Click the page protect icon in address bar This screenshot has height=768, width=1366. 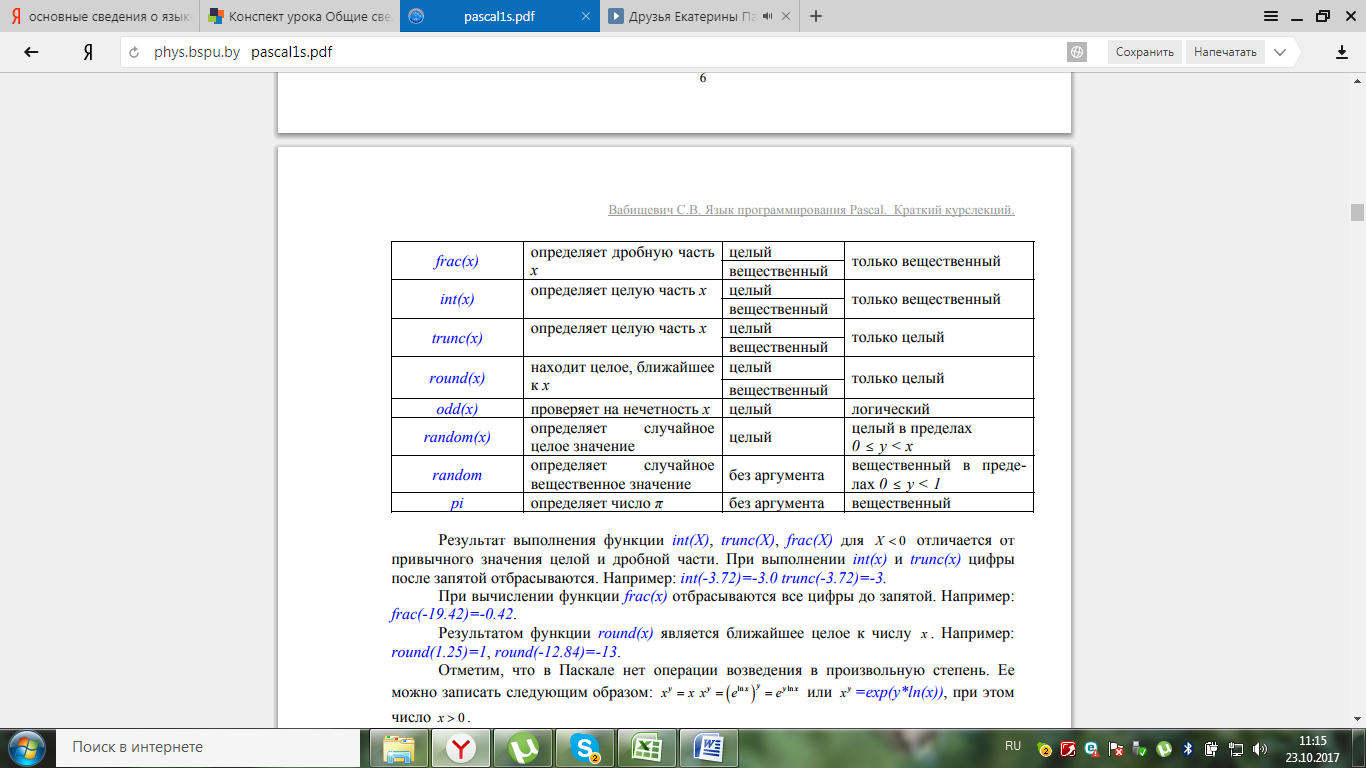pos(1077,52)
